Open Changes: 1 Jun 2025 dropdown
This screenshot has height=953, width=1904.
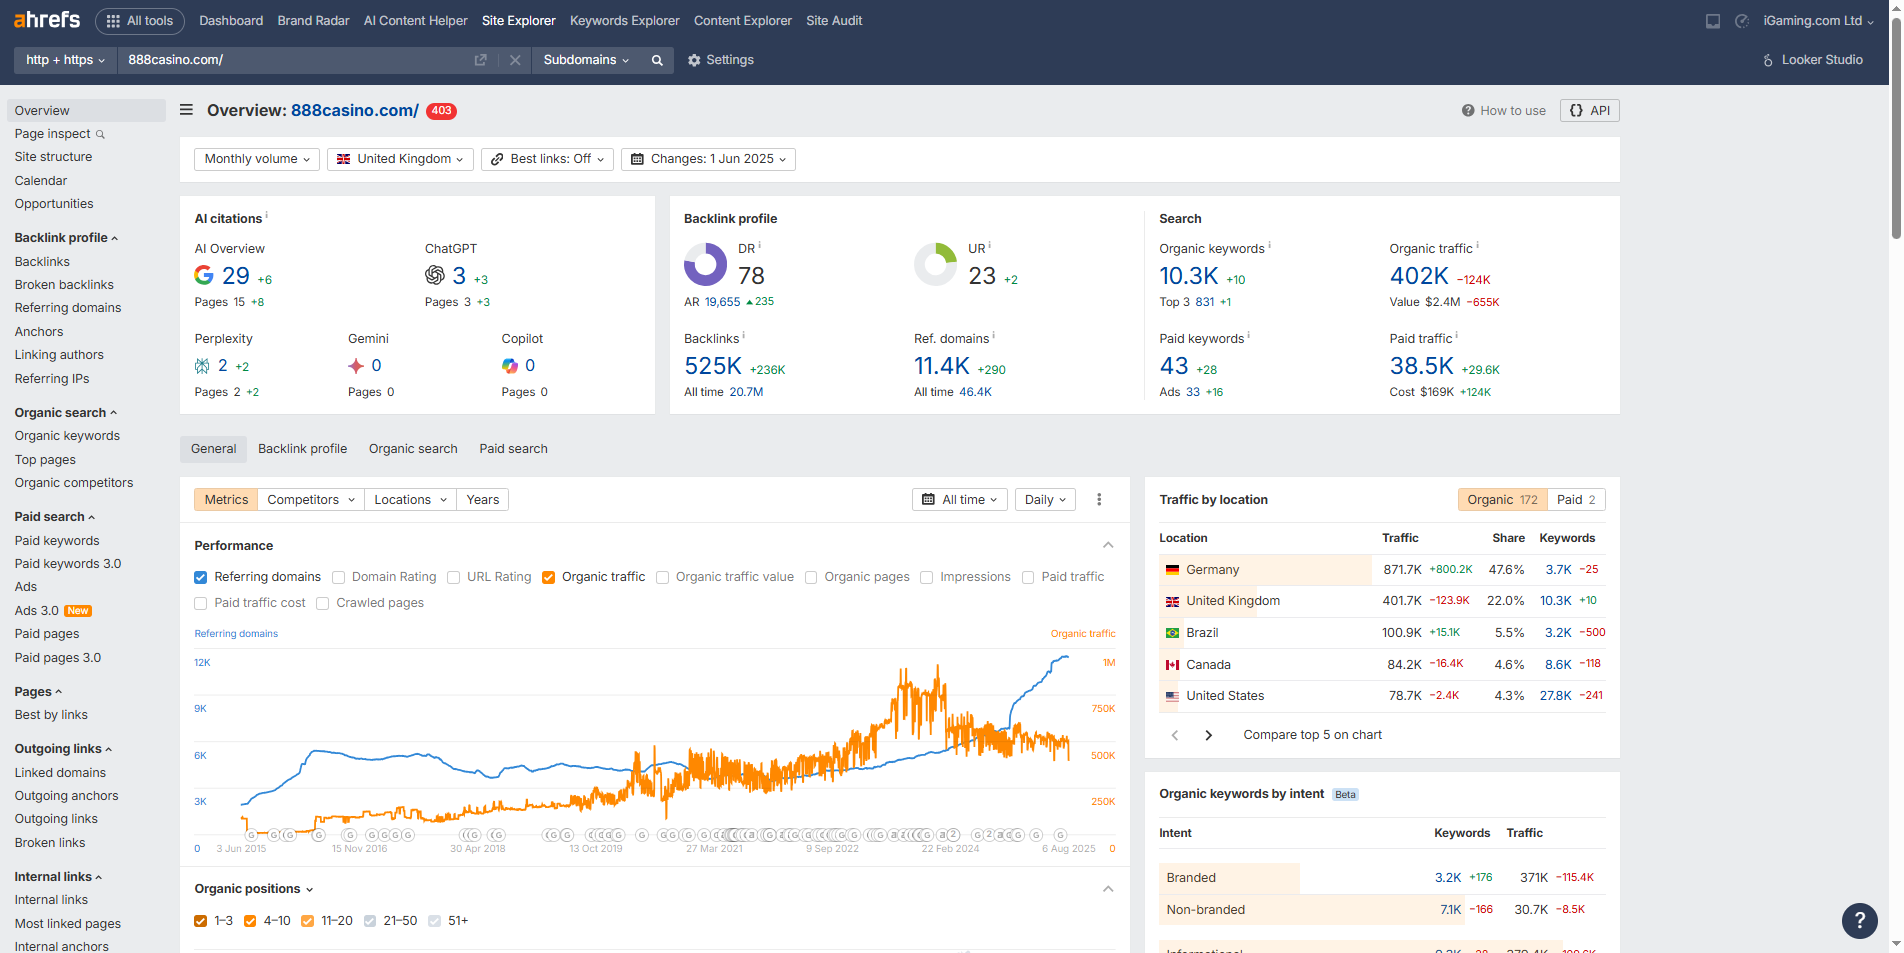[x=708, y=159]
